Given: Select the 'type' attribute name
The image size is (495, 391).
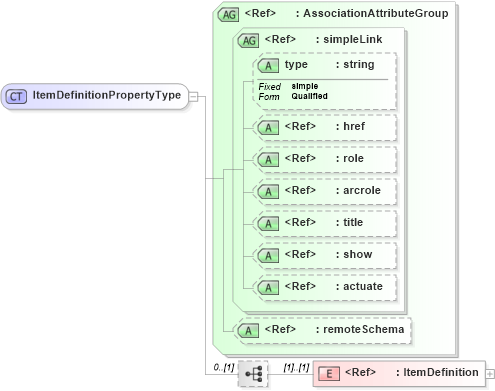Looking at the screenshot, I should tap(296, 65).
